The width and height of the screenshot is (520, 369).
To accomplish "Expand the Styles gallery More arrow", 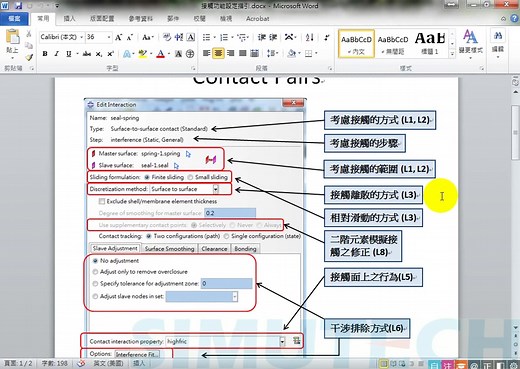I will pos(452,53).
